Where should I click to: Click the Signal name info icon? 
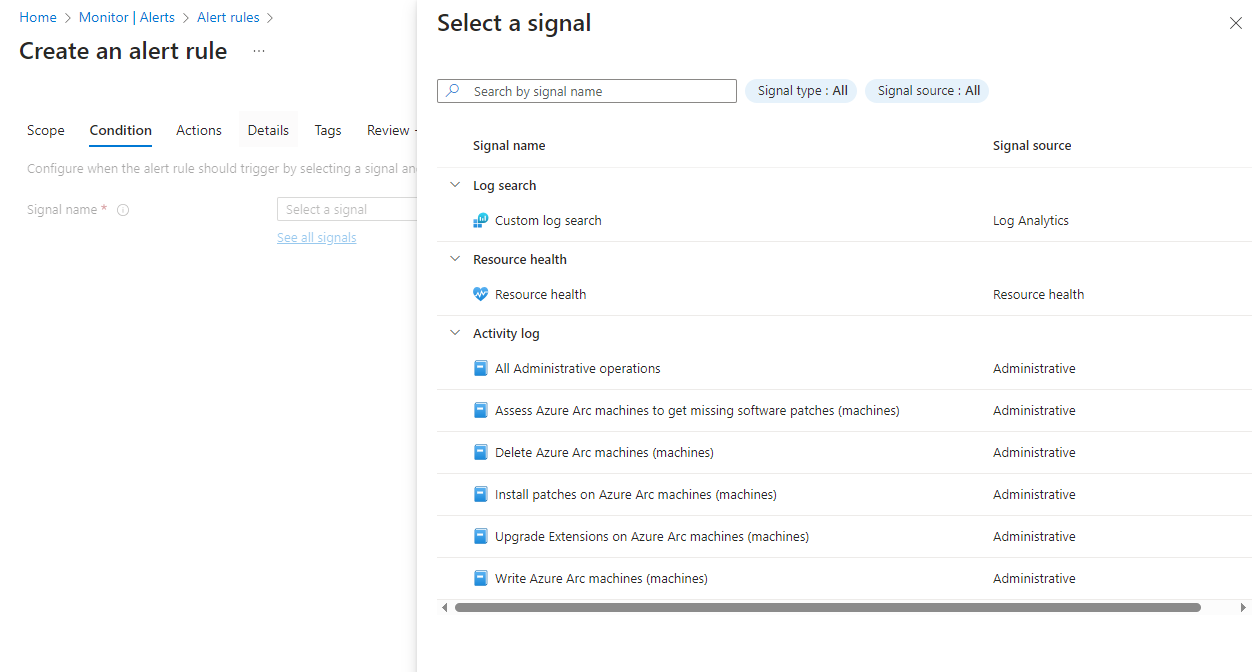click(x=123, y=210)
